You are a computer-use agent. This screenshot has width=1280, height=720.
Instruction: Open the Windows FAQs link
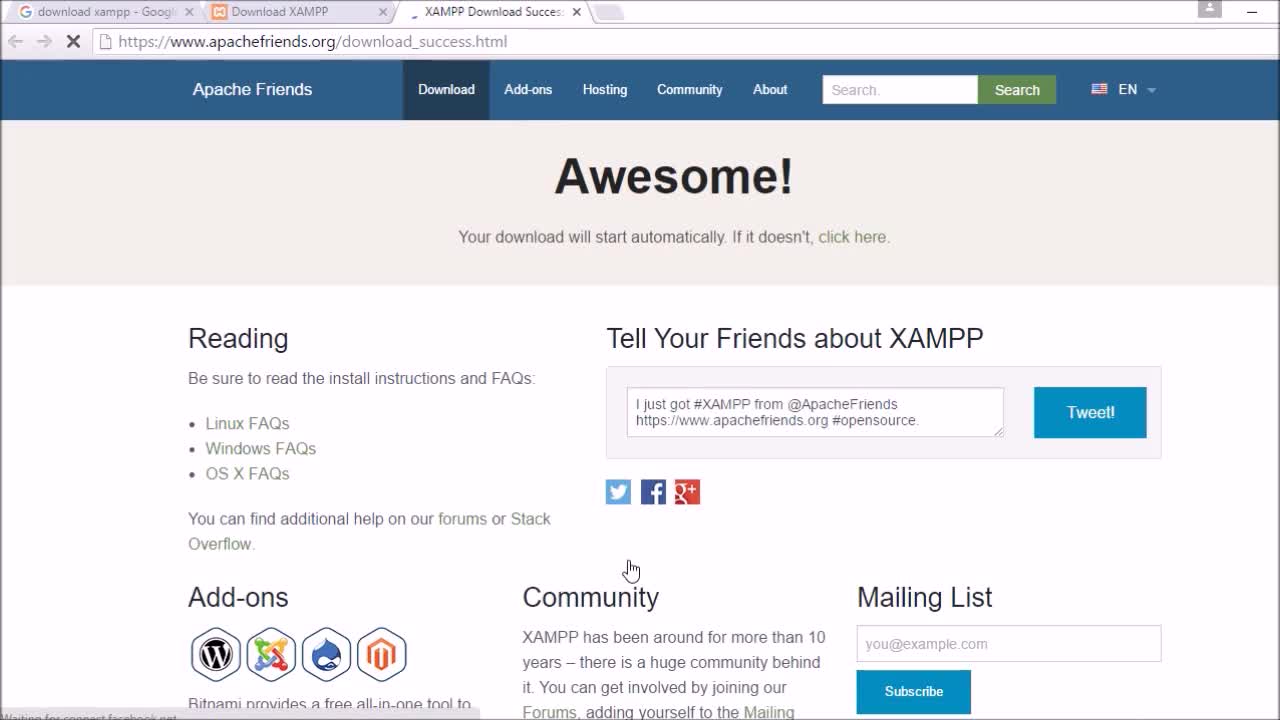pos(261,449)
